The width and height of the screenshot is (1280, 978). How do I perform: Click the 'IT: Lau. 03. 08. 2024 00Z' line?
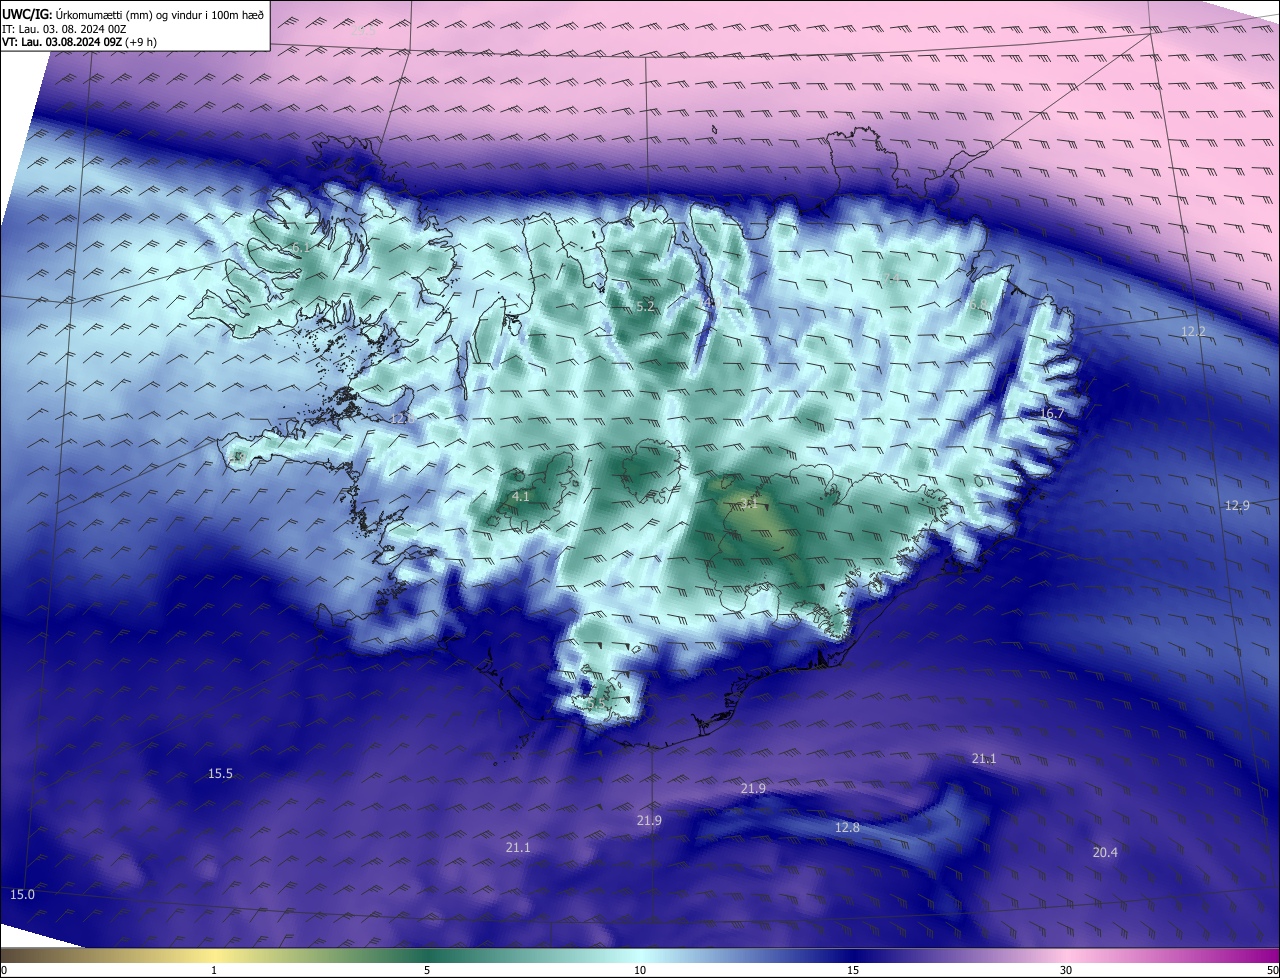[64, 29]
